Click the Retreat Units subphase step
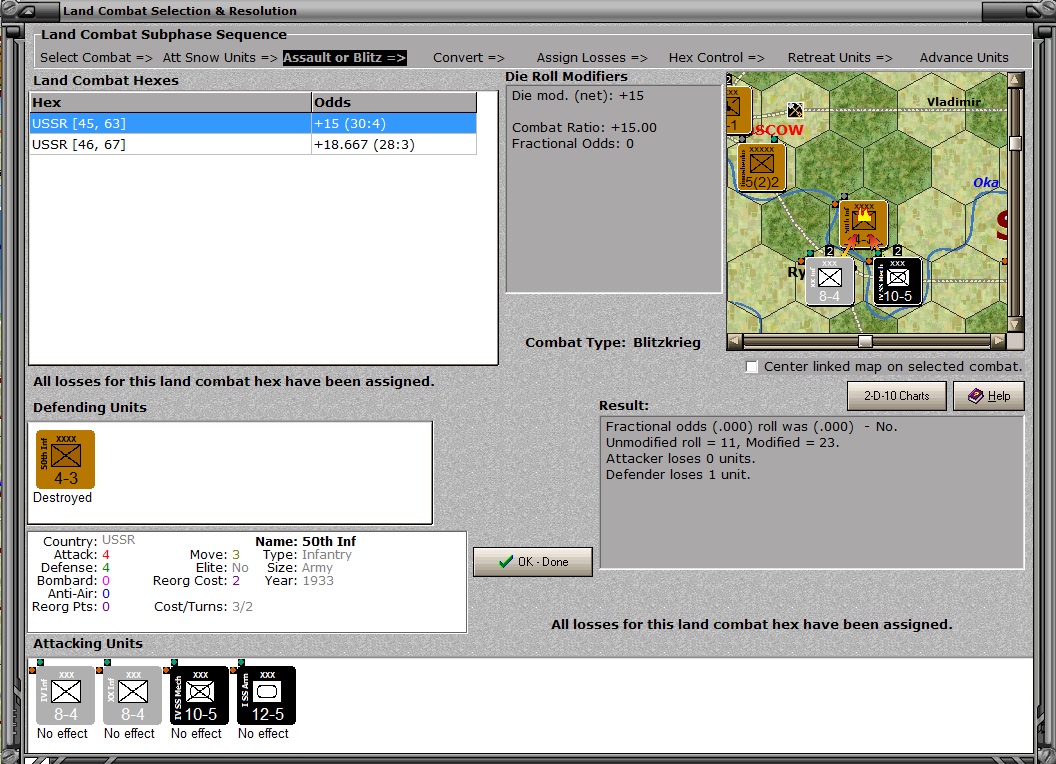The image size is (1056, 764). (840, 58)
